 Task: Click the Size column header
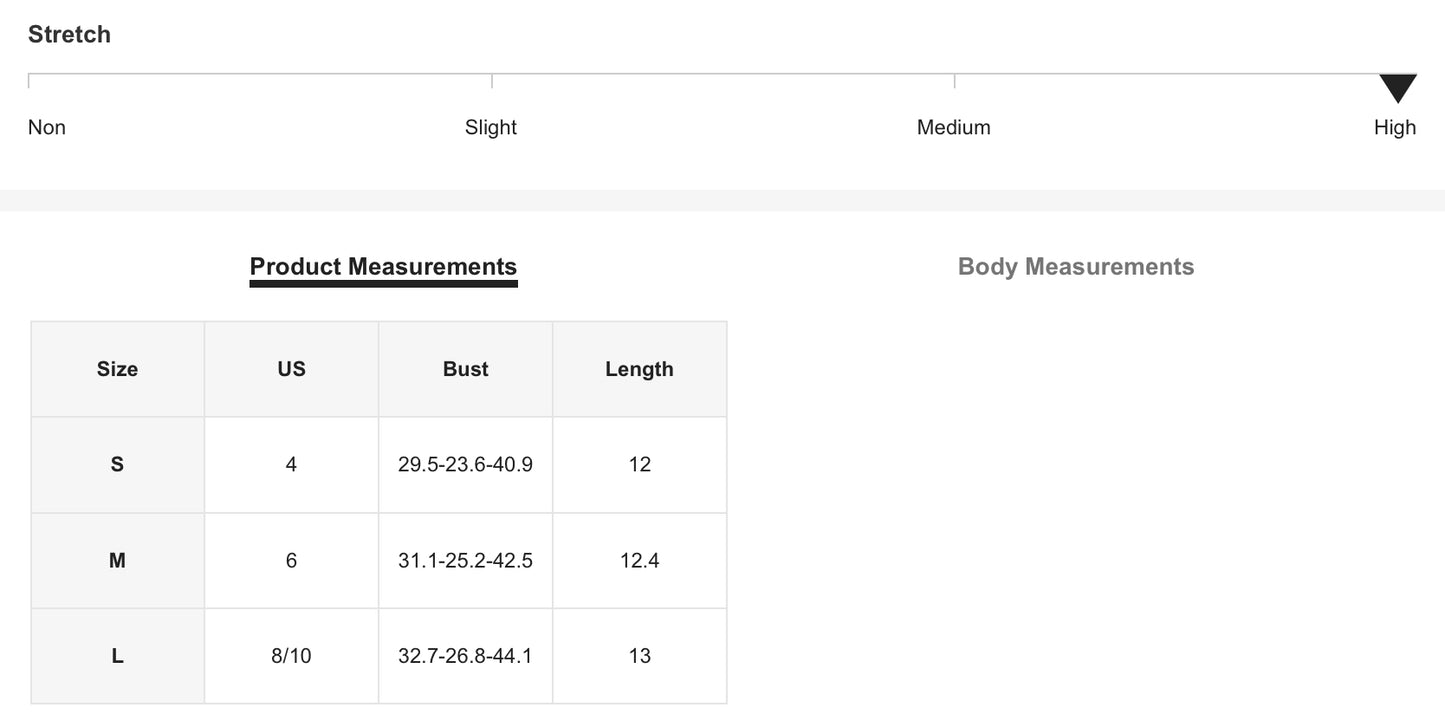coord(117,369)
